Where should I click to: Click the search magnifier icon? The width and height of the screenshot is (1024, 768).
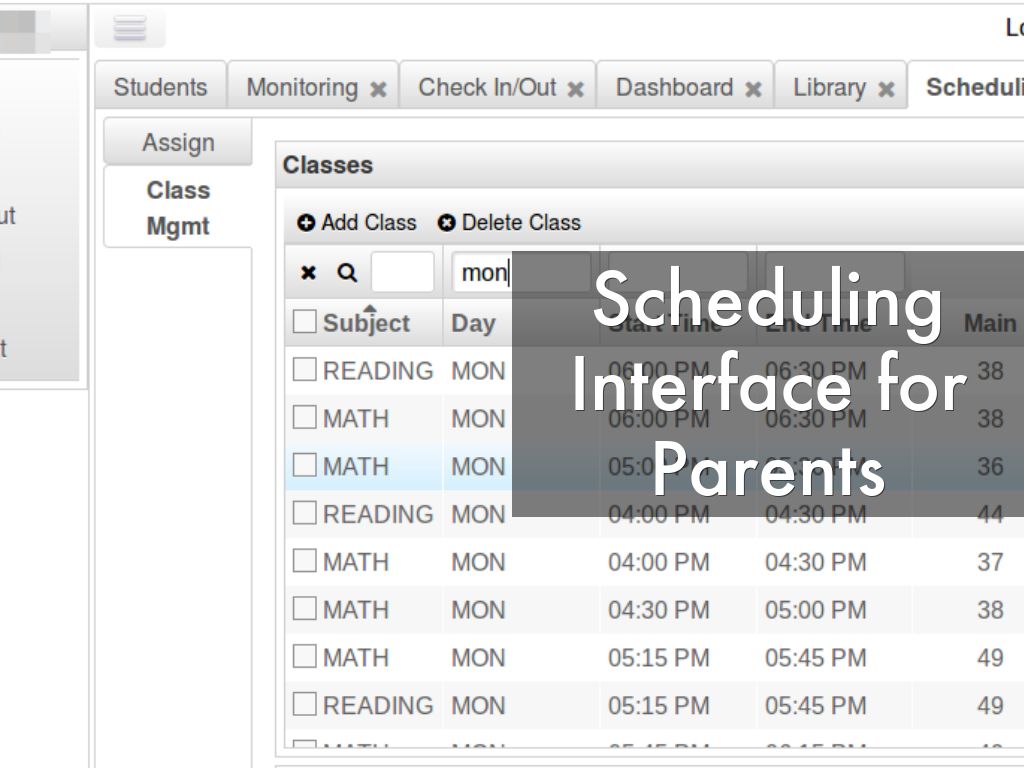coord(346,272)
